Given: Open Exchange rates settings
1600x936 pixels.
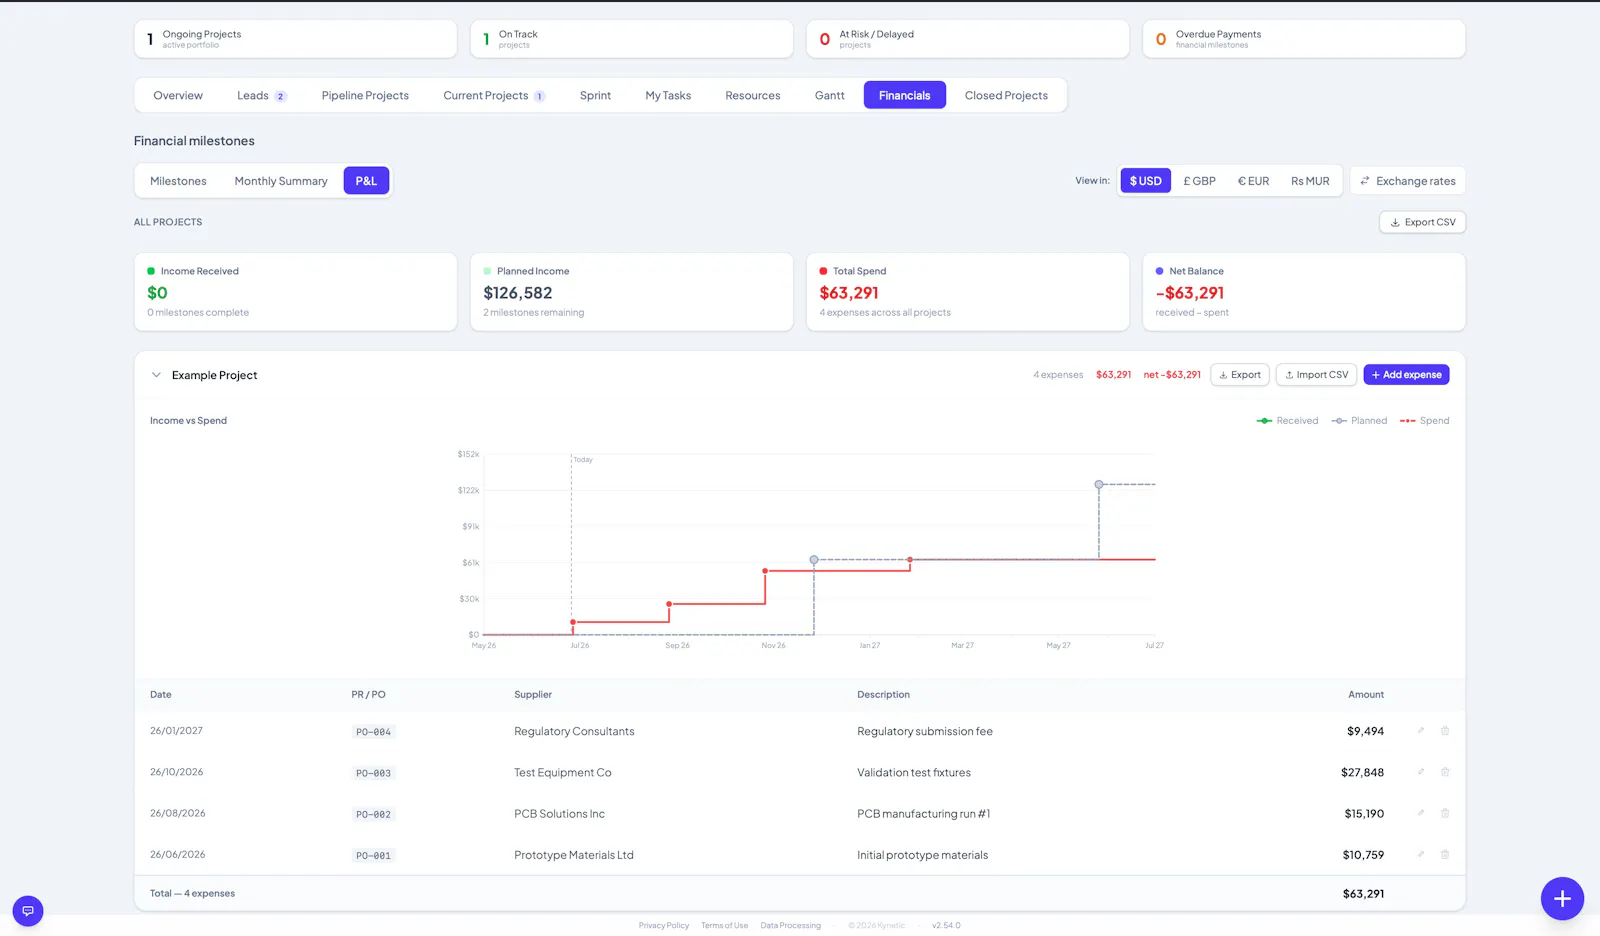Looking at the screenshot, I should [x=1407, y=181].
